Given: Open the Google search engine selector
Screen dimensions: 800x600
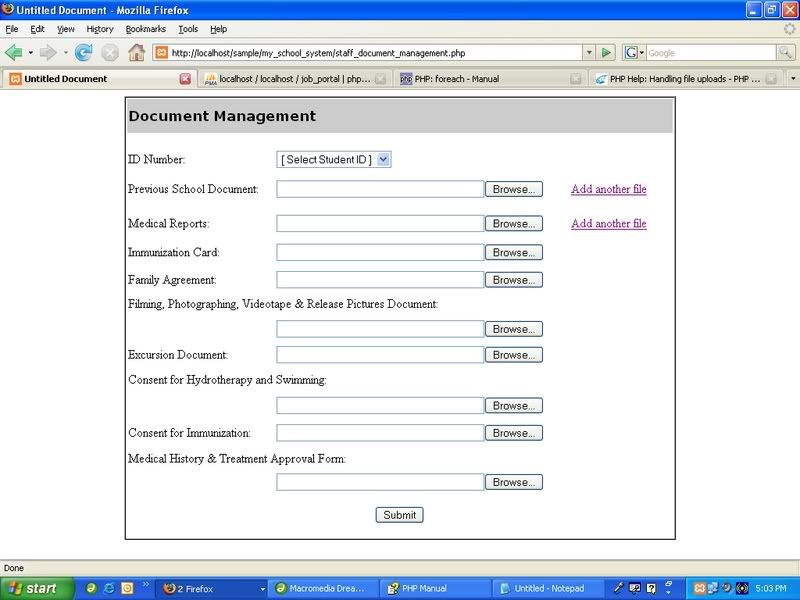Looking at the screenshot, I should coord(634,52).
